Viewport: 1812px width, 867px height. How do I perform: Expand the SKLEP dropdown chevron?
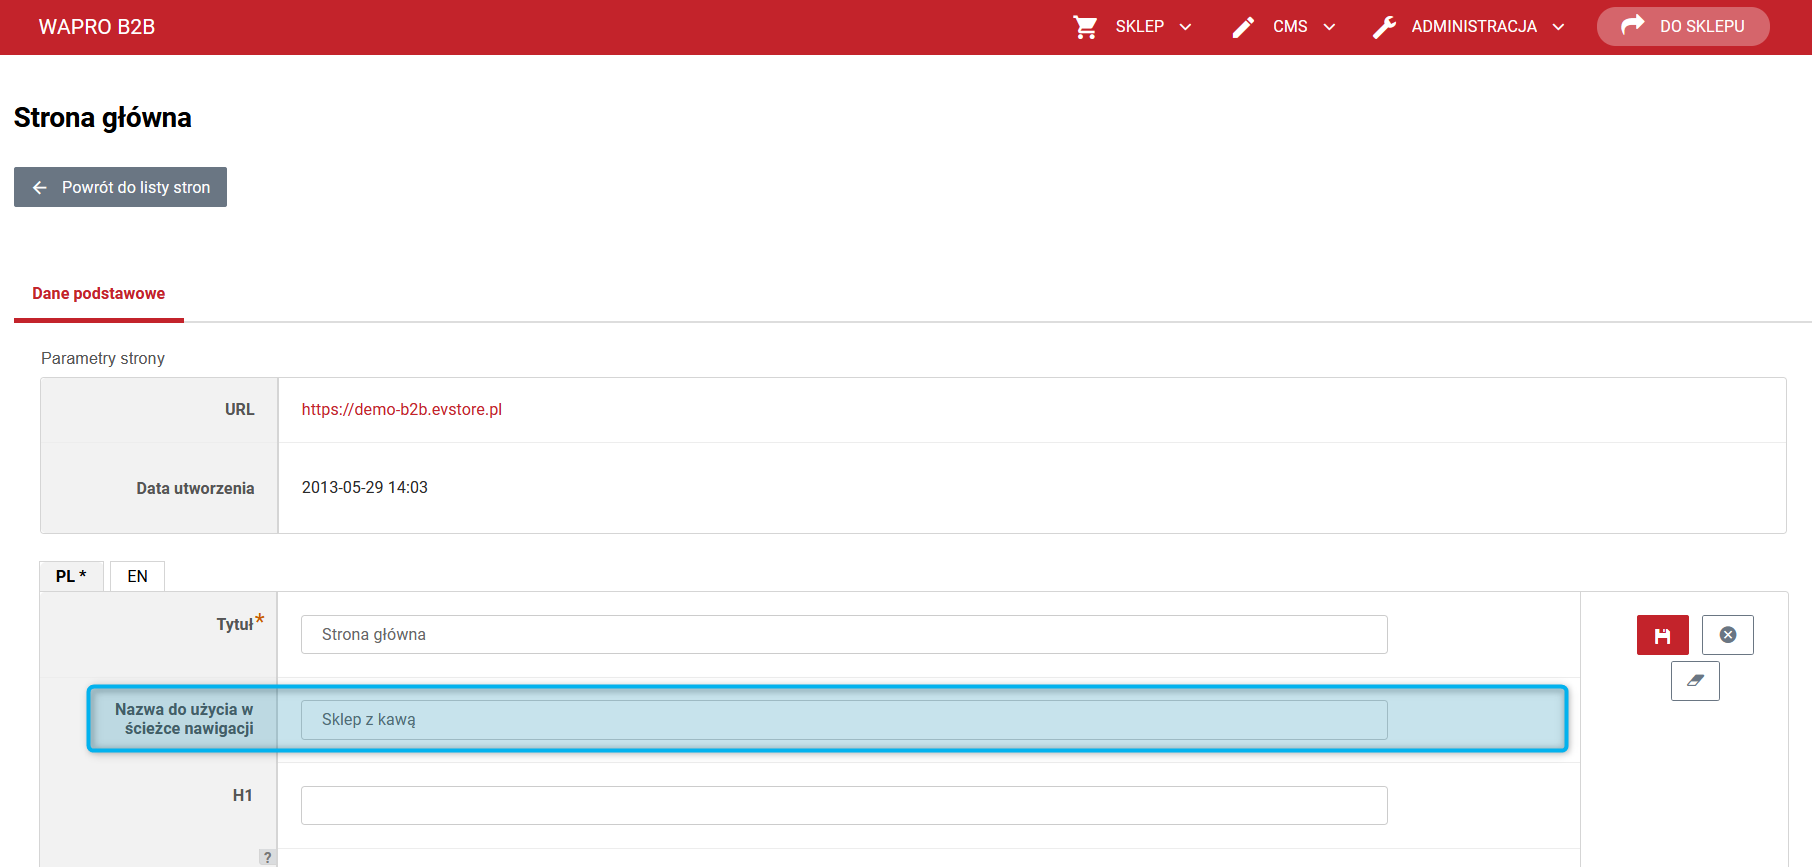tap(1186, 27)
